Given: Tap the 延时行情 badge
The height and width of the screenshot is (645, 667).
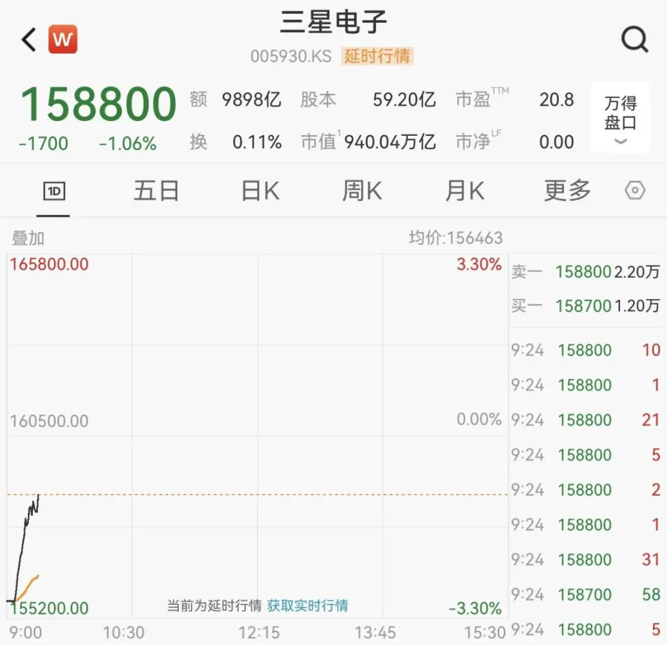Looking at the screenshot, I should (x=377, y=56).
